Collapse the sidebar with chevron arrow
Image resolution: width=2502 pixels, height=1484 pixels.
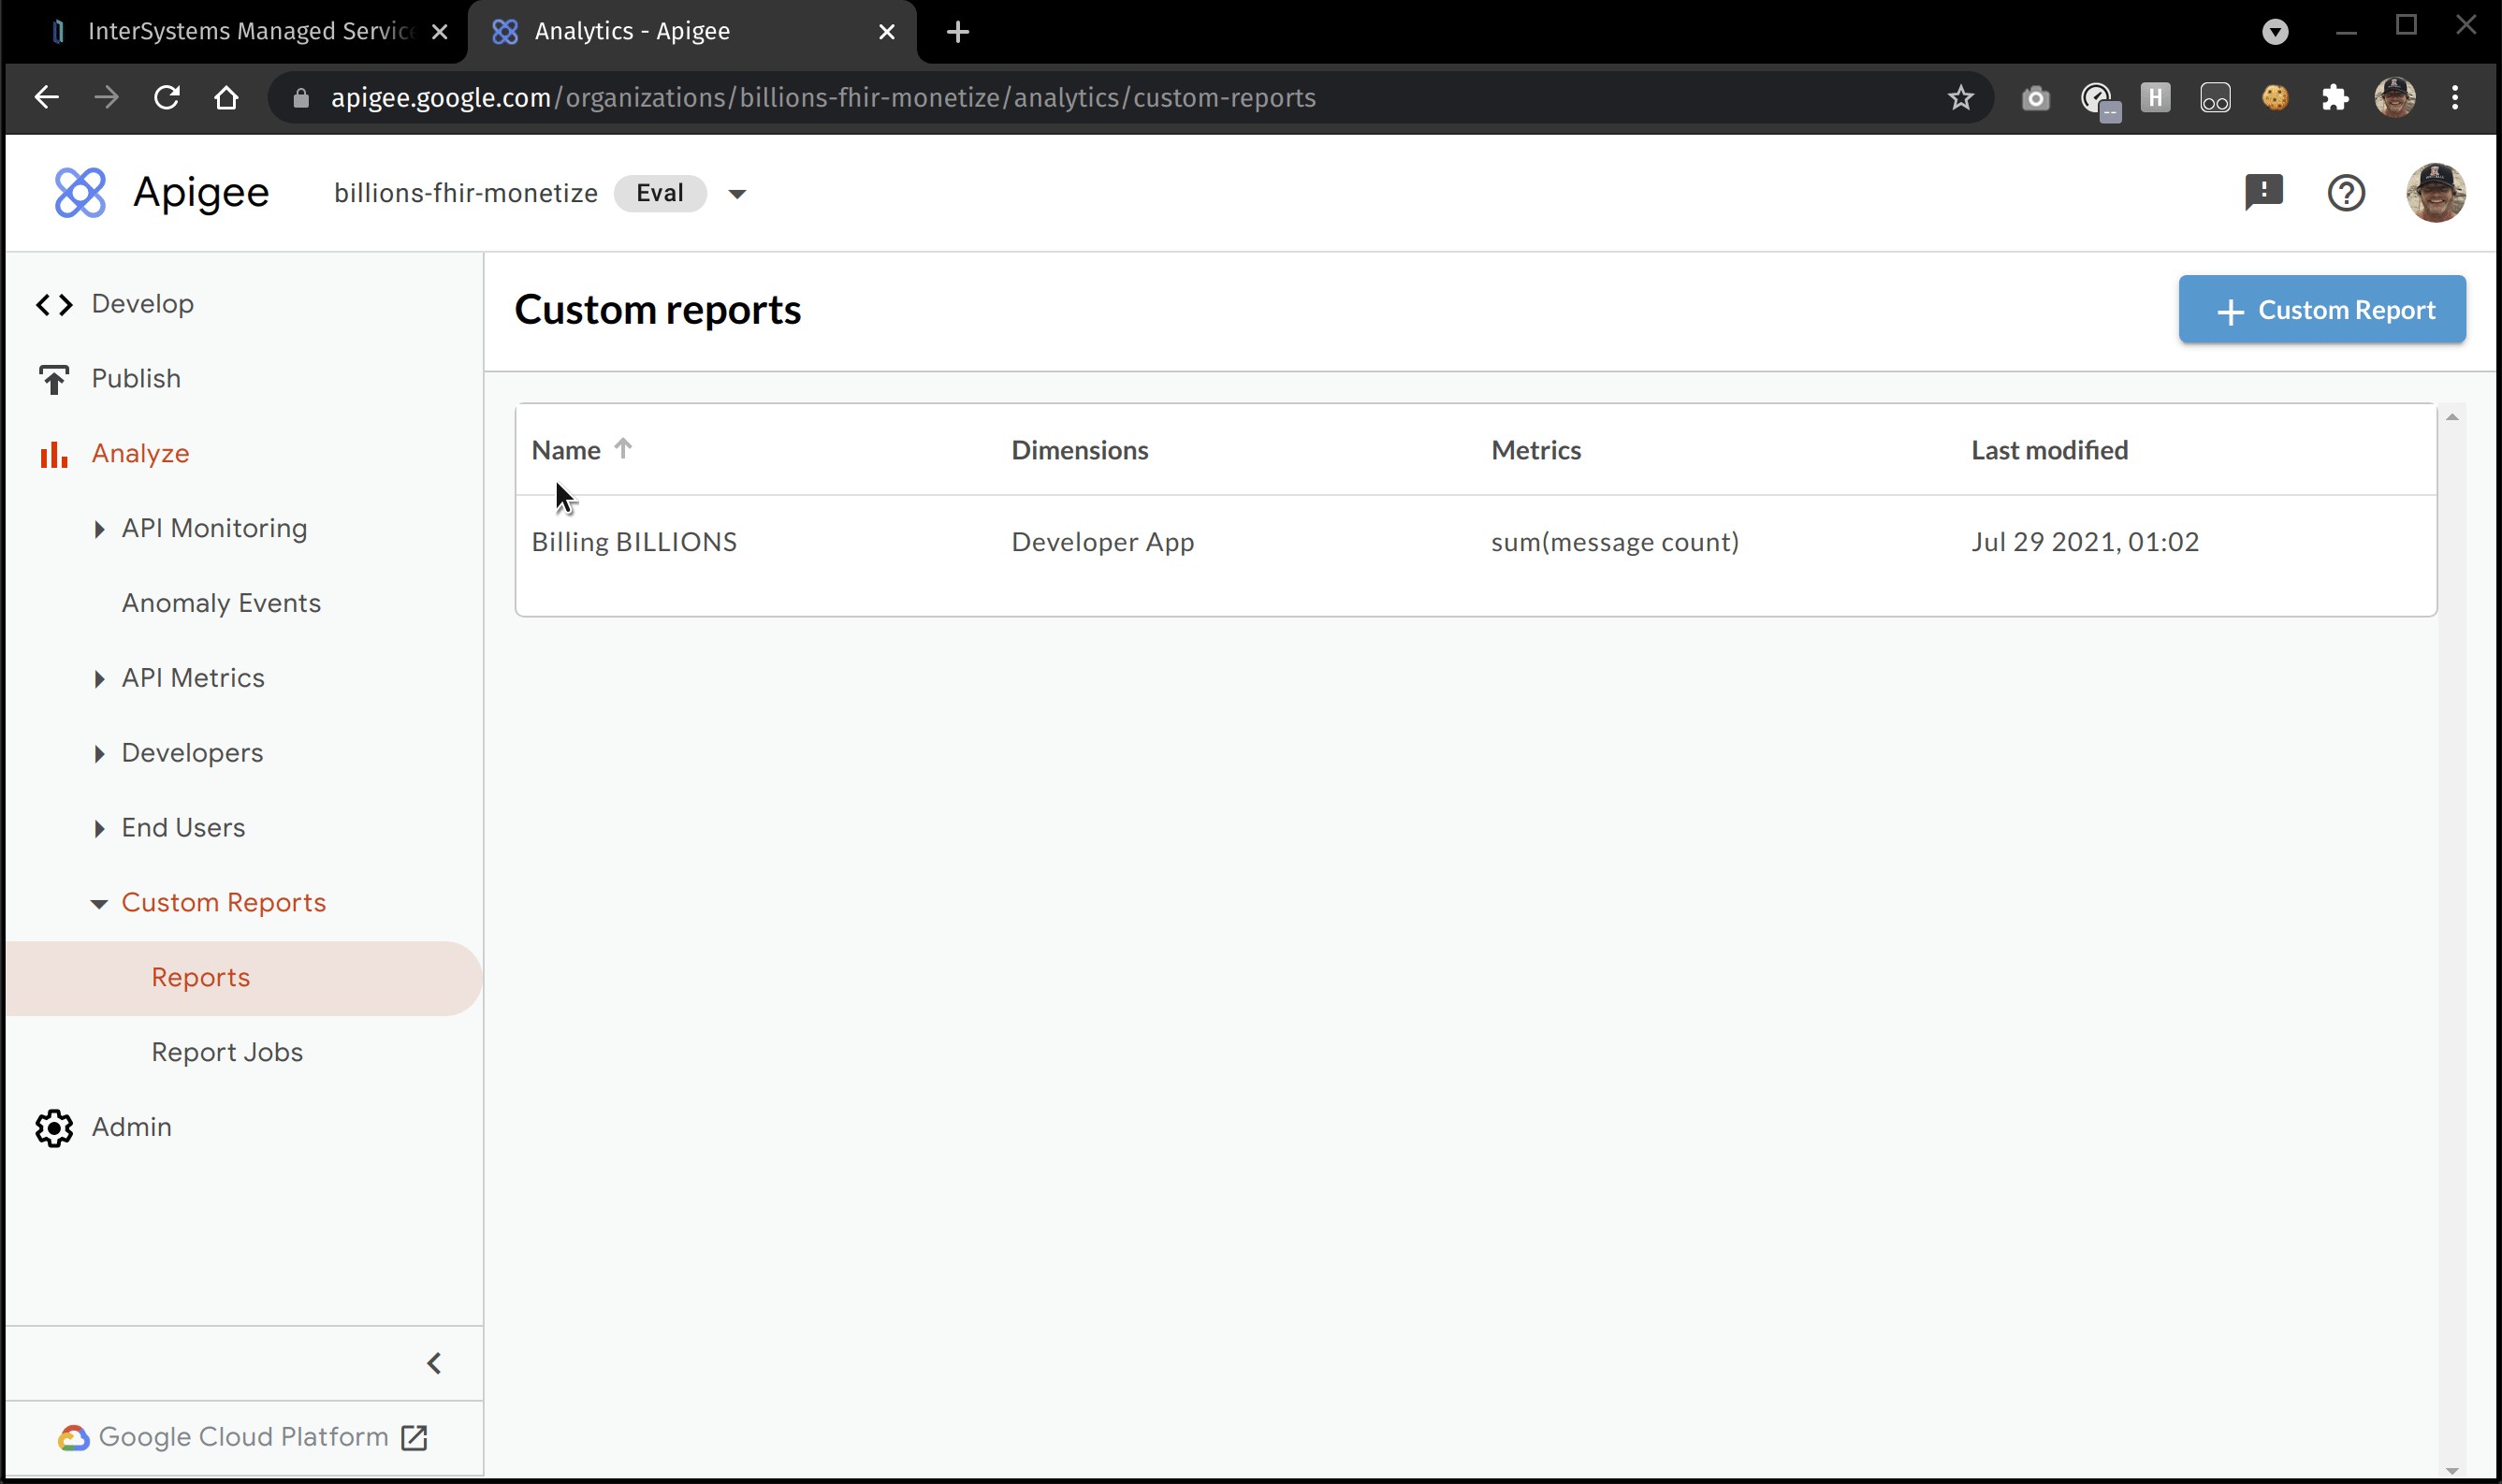(x=434, y=1364)
